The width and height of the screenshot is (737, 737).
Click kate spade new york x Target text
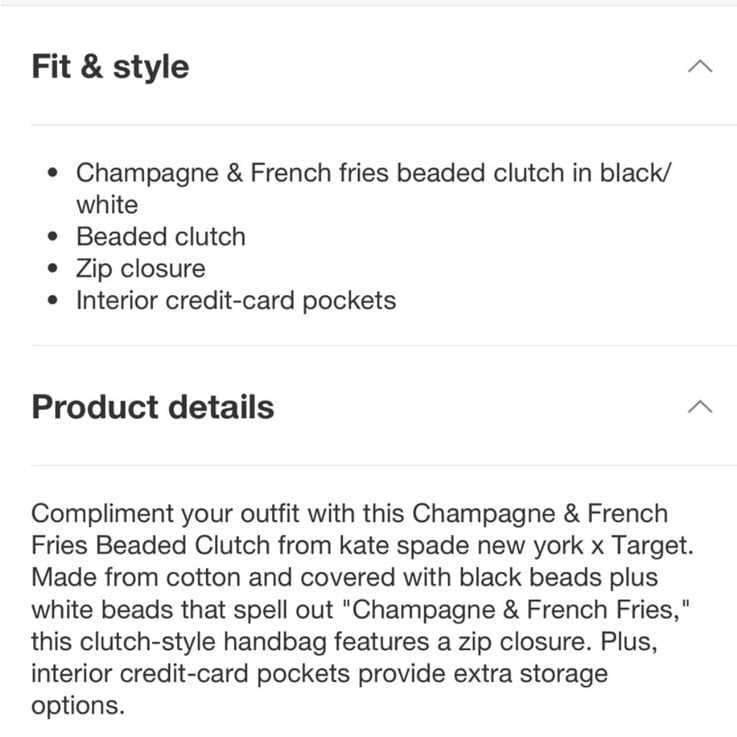click(516, 546)
